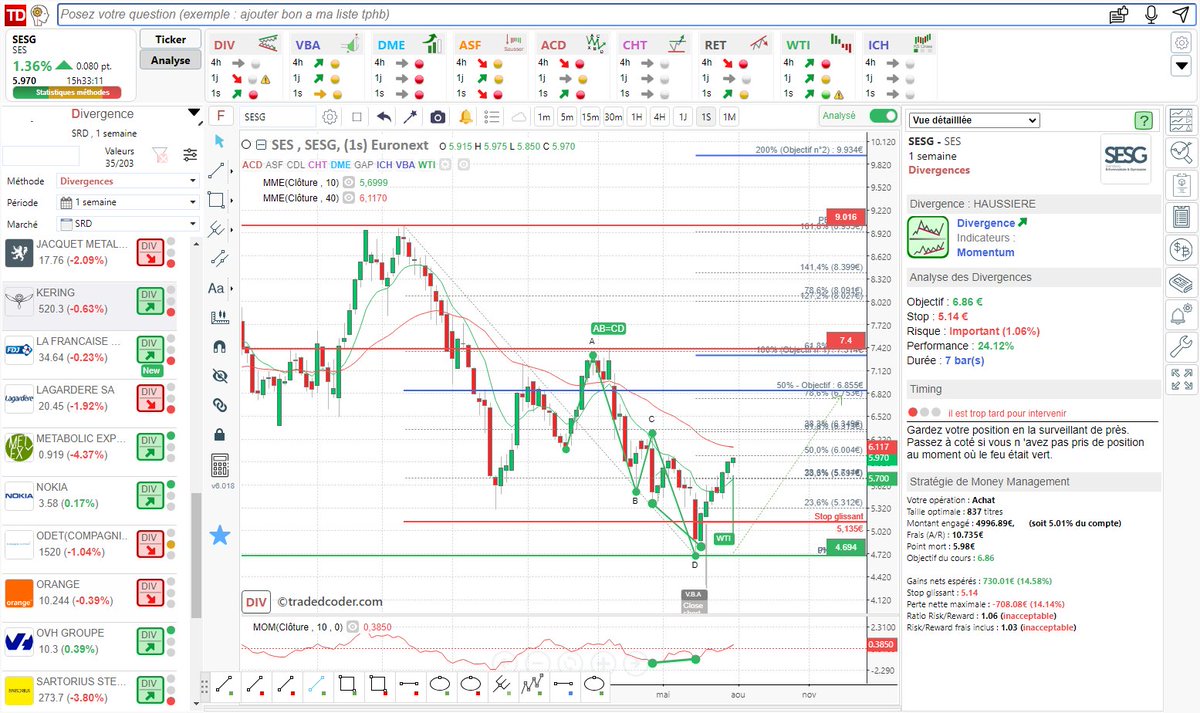This screenshot has height=713, width=1200.
Task: Click the question input field at top
Action: coord(580,14)
